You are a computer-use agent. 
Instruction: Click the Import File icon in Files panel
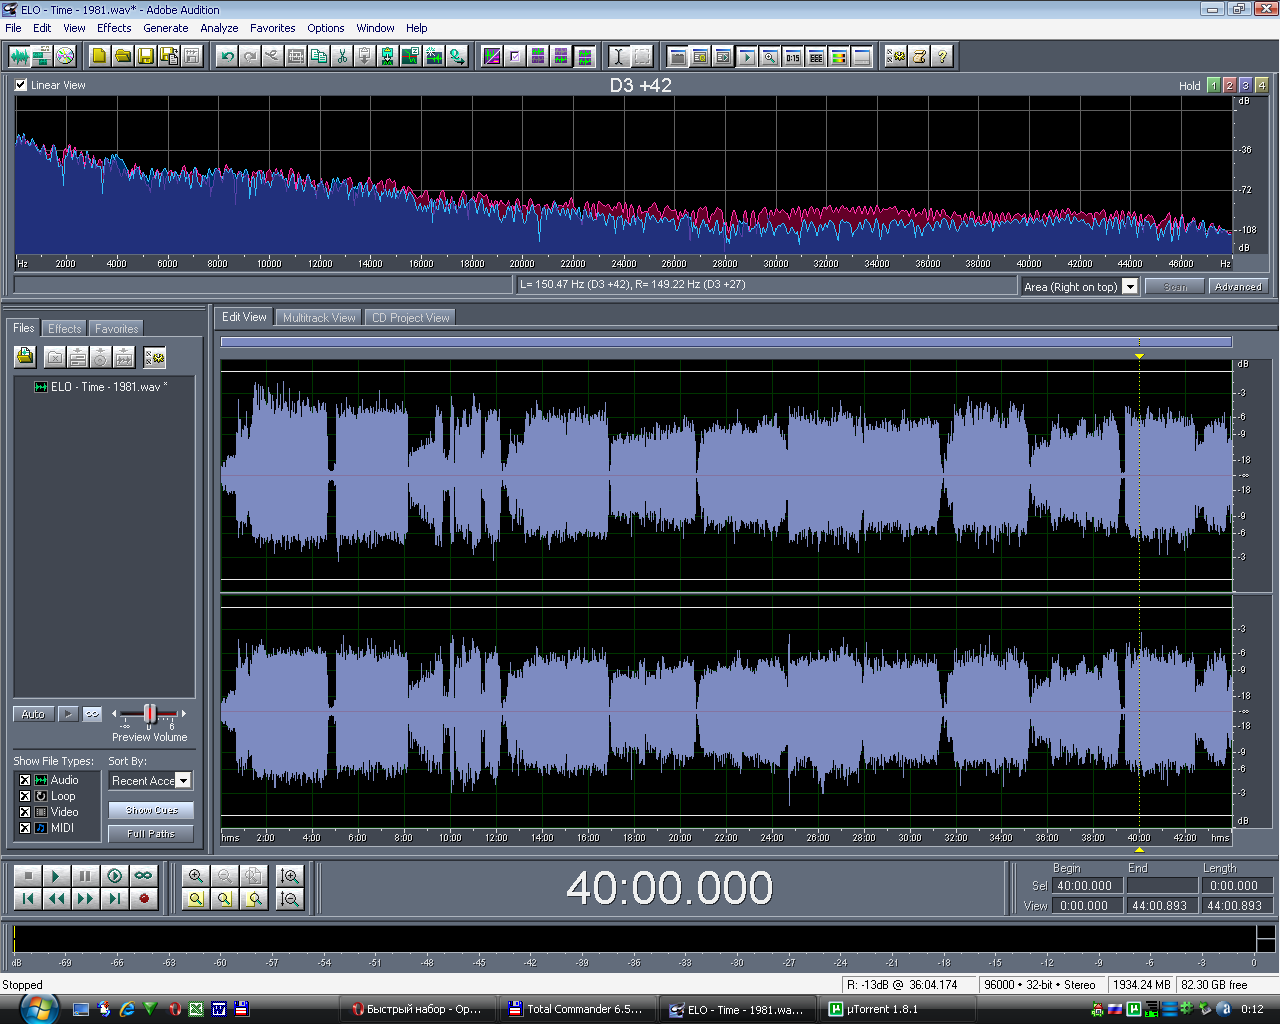[x=25, y=357]
